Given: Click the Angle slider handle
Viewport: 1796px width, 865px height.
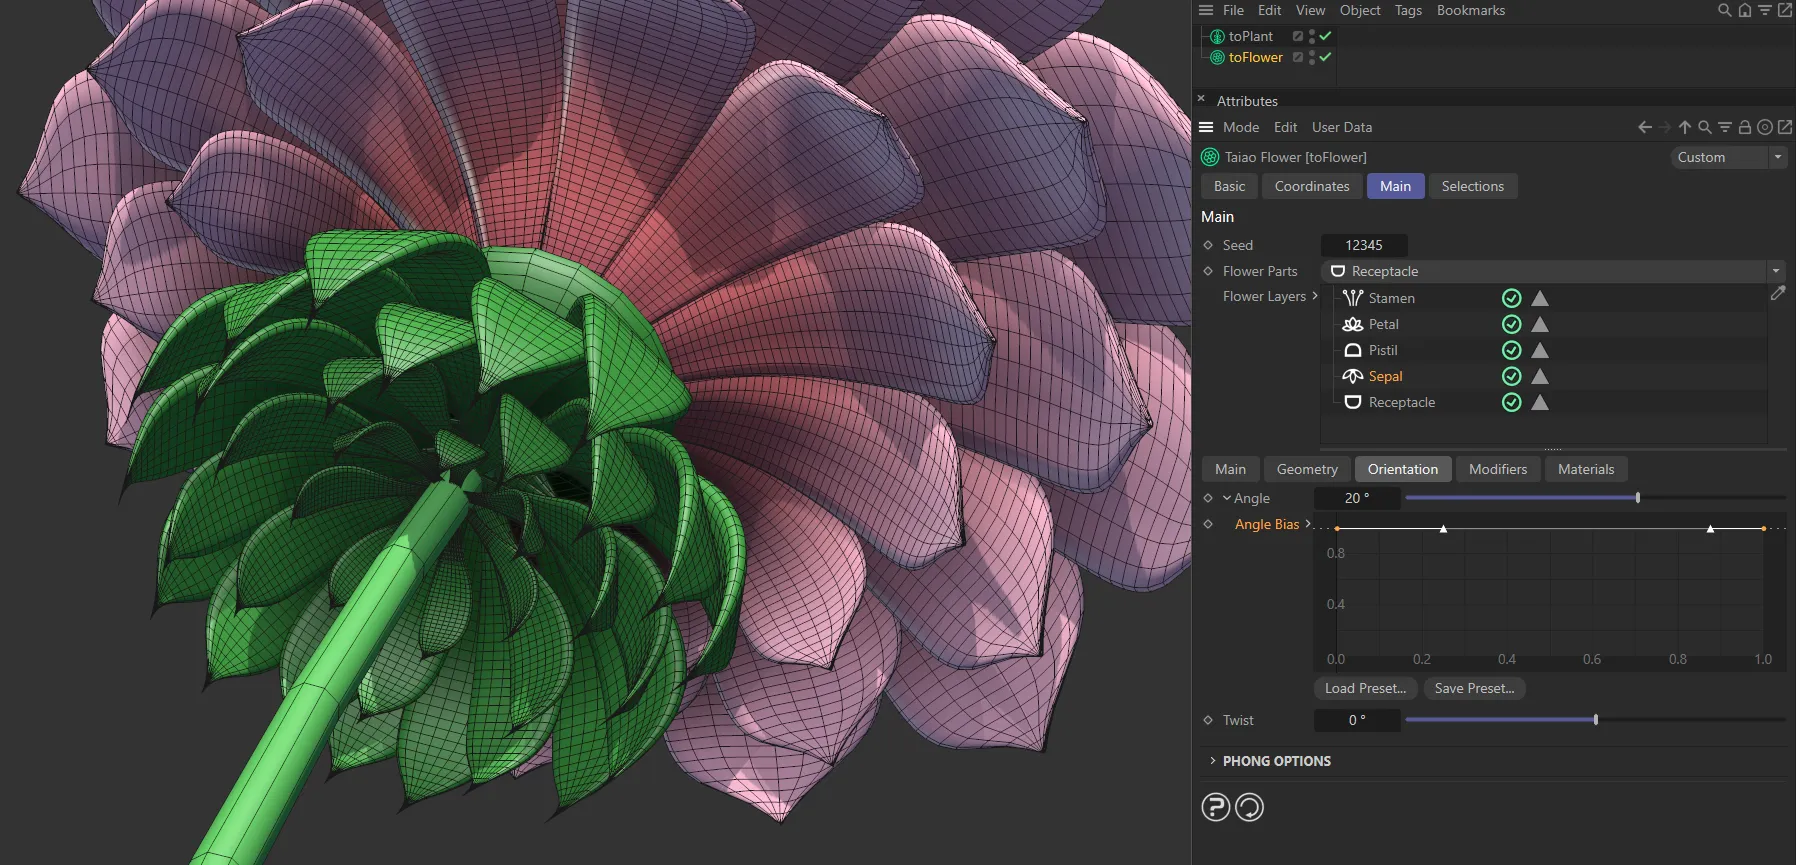Looking at the screenshot, I should (1638, 498).
